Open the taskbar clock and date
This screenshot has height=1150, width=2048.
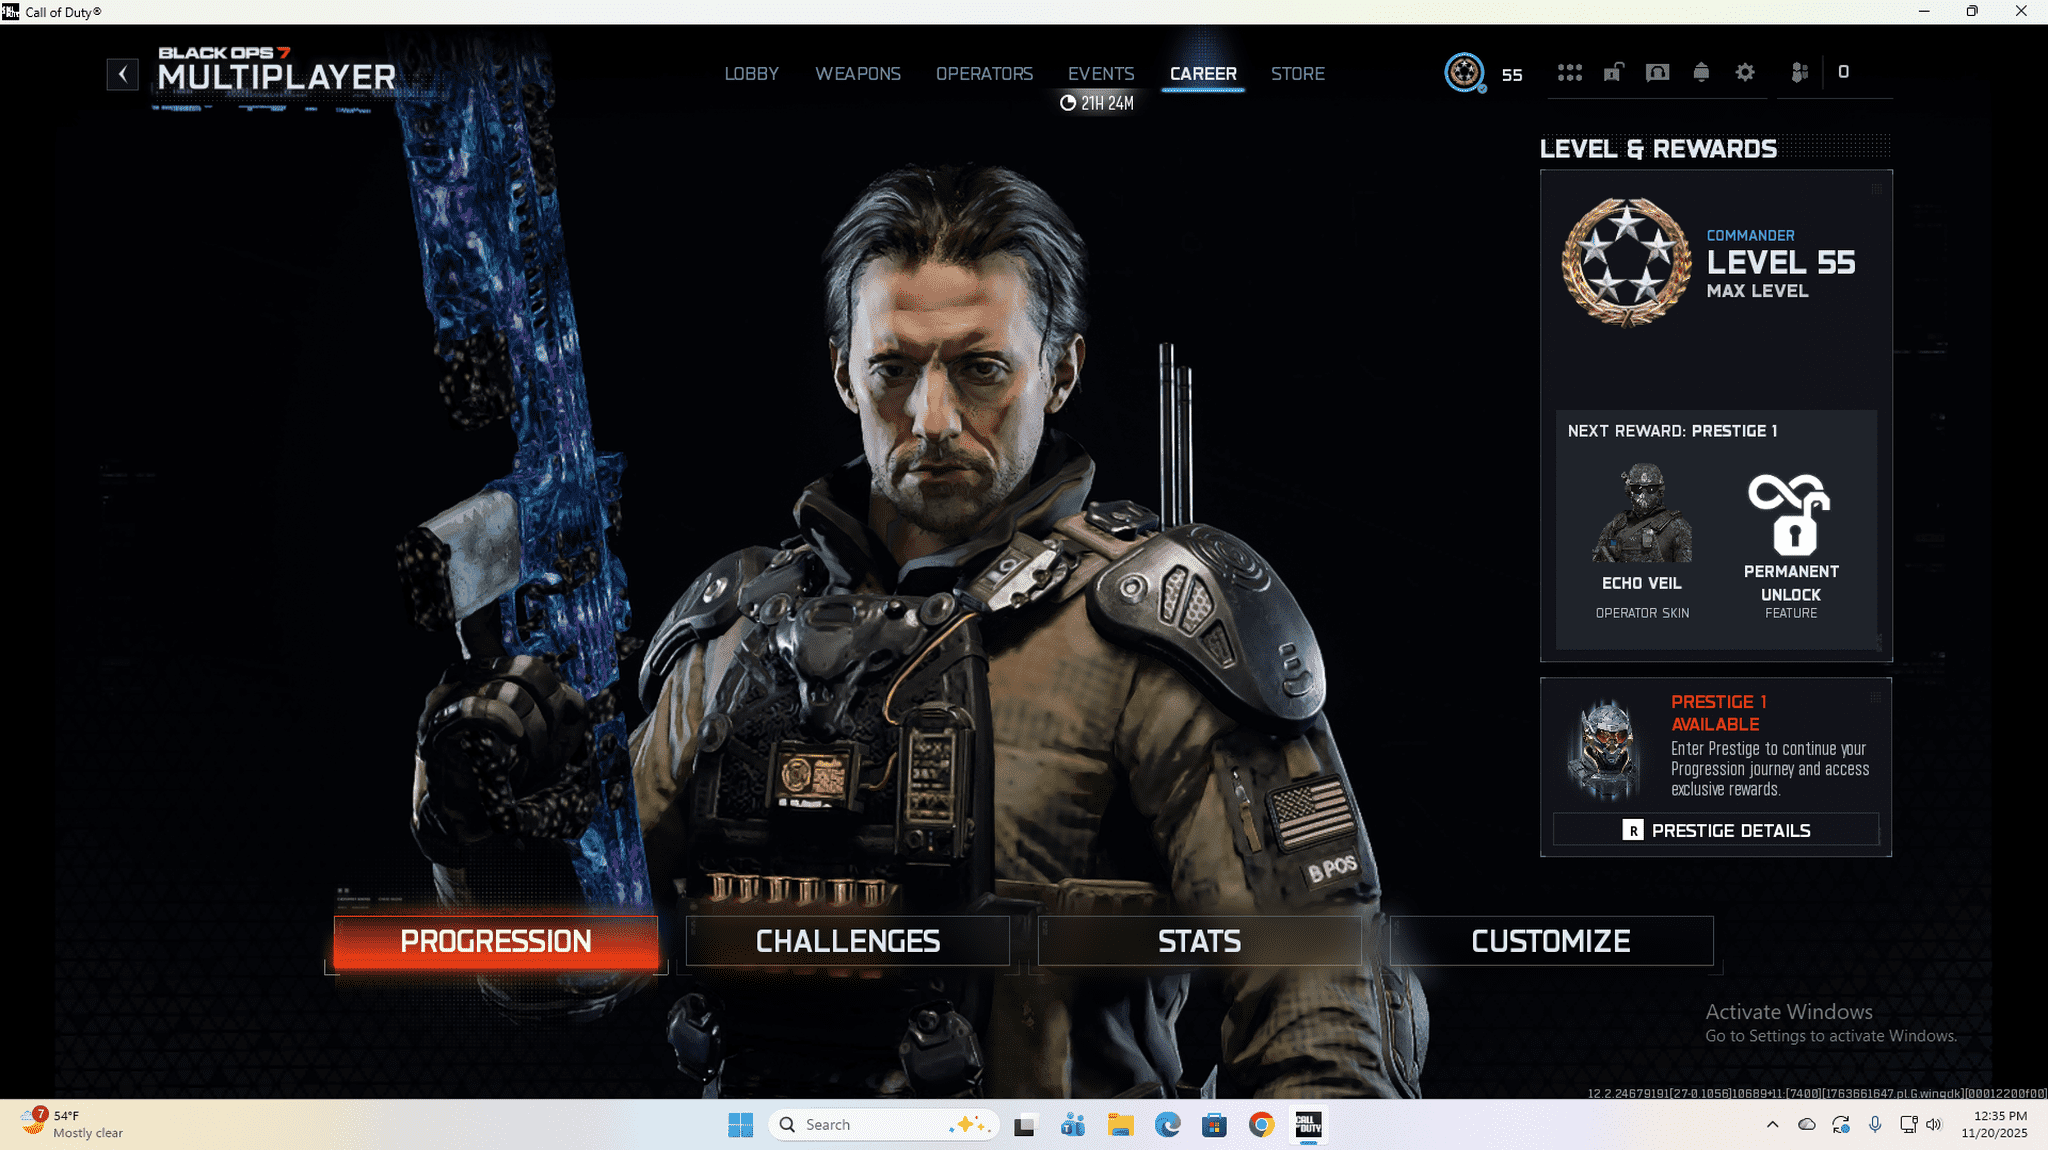pos(1994,1125)
